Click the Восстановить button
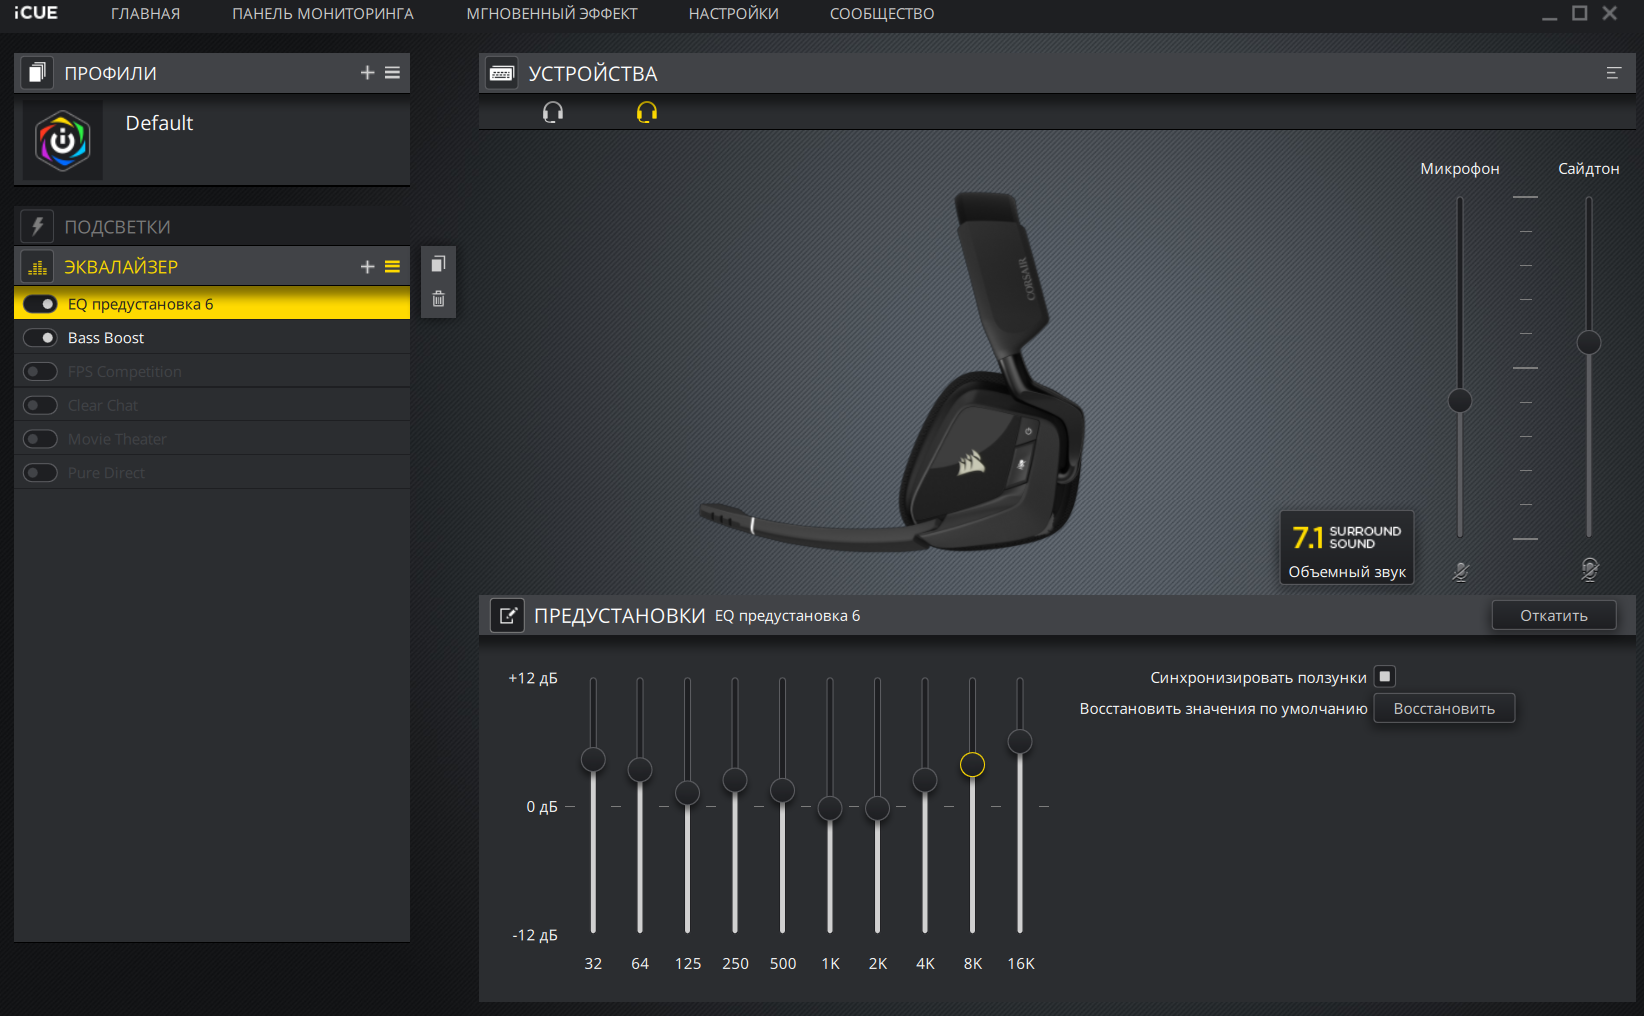 click(x=1444, y=708)
